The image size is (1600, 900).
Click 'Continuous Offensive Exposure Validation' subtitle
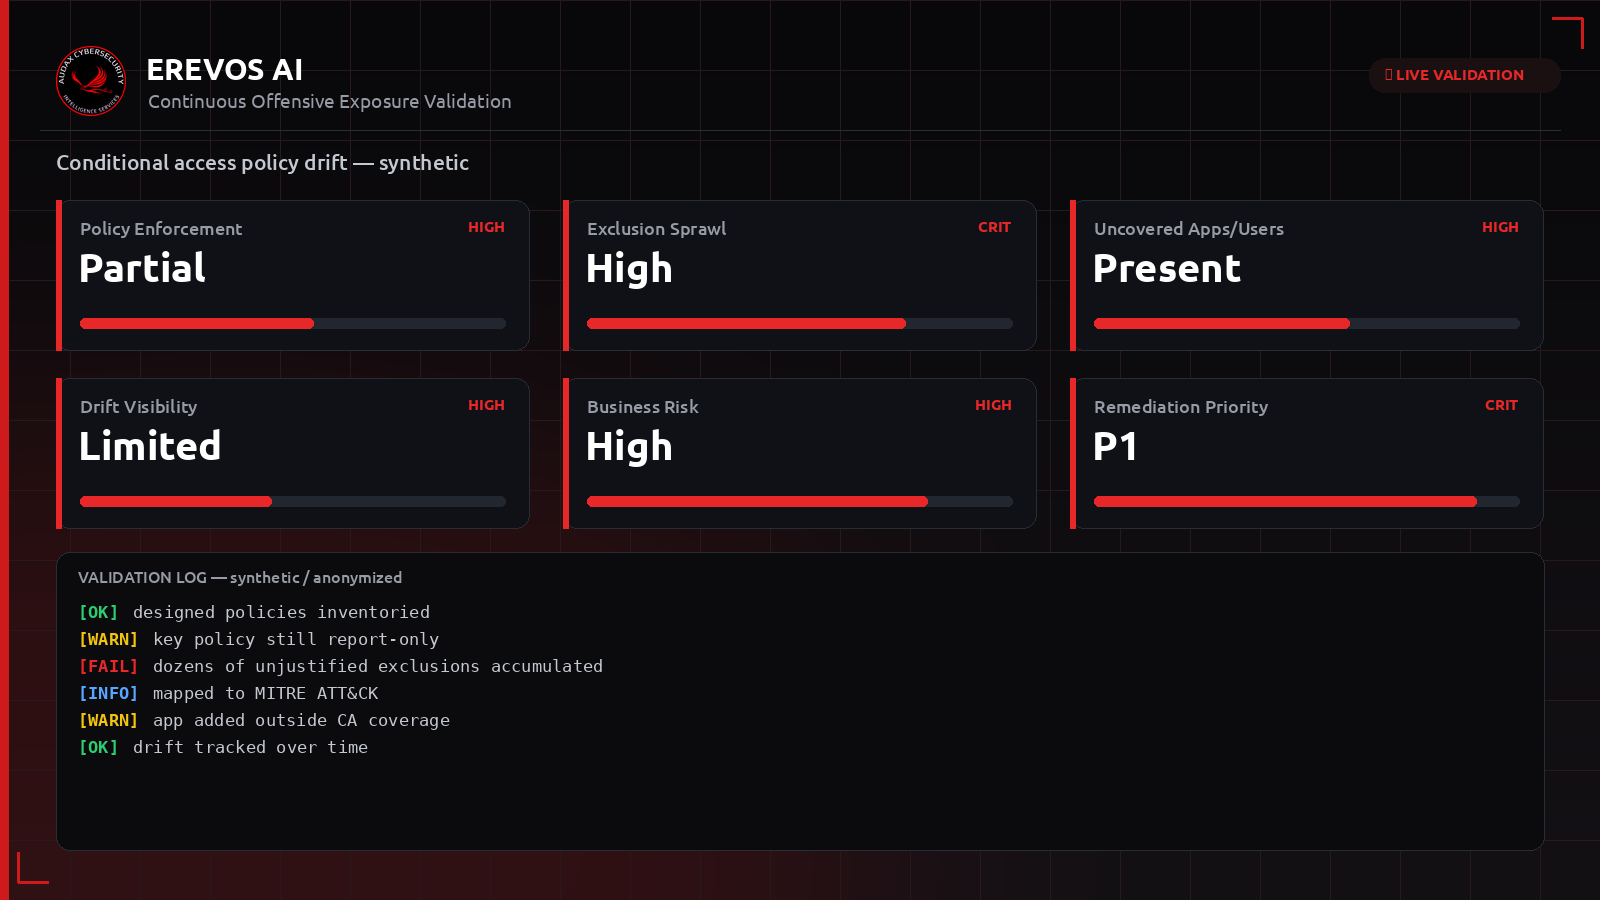point(330,102)
